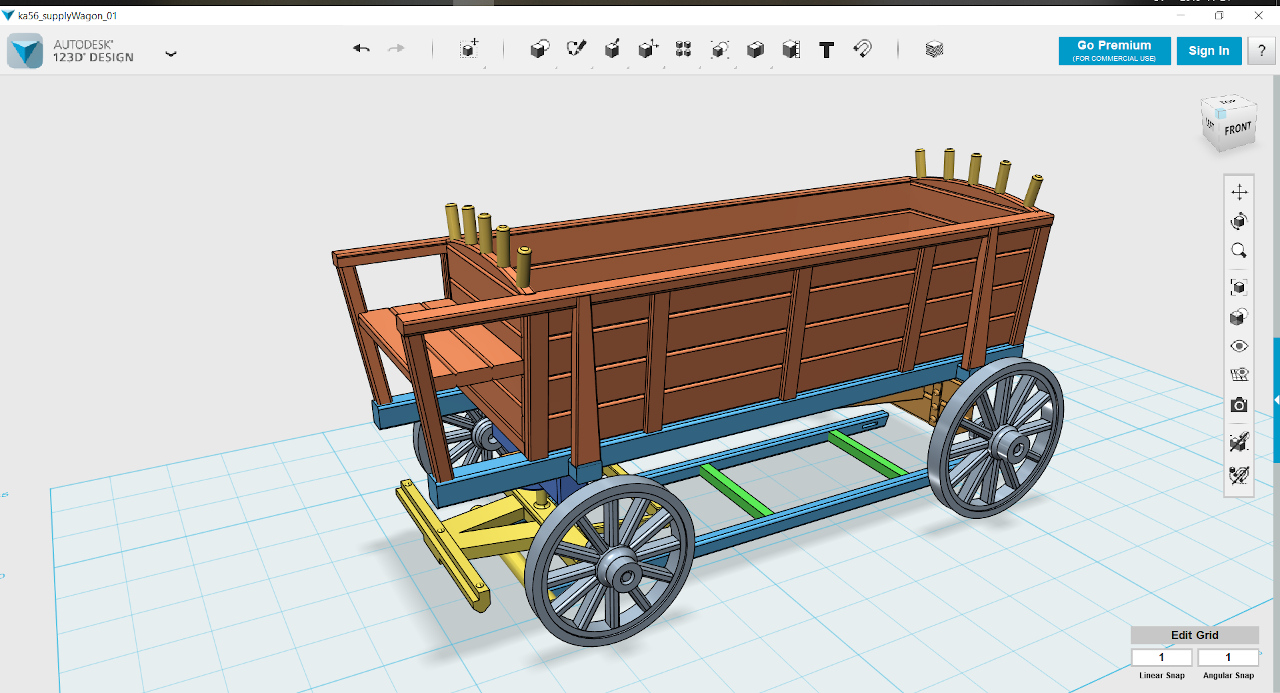Select the Orbit navigation tool
Screen dimensions: 1280x693
[1239, 221]
